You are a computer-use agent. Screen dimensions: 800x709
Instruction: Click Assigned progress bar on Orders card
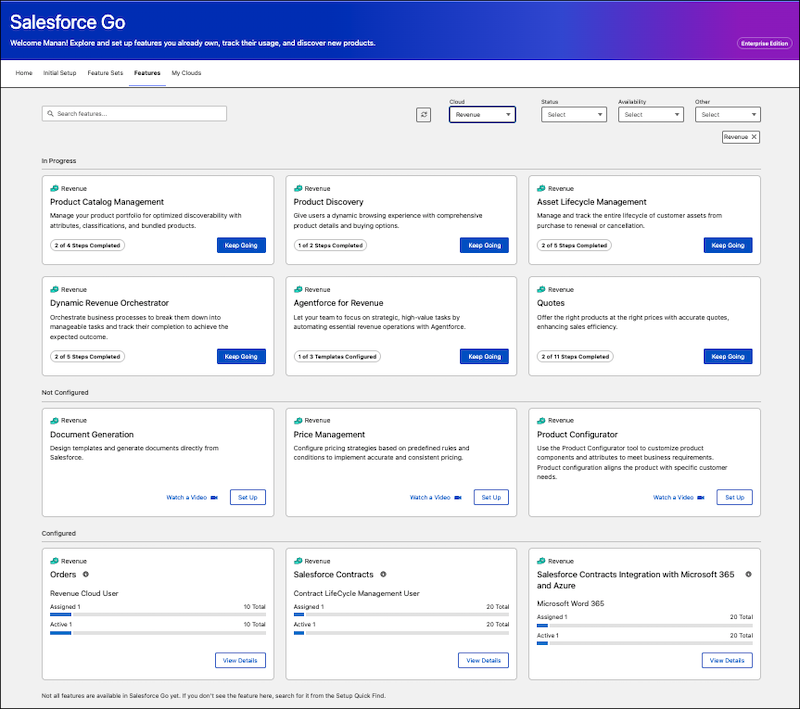coord(158,615)
